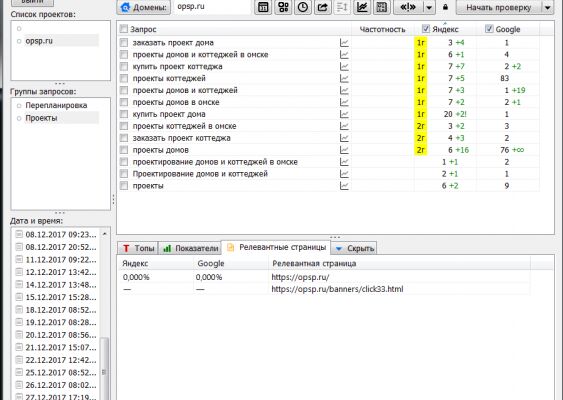Open chart for 'проекты коттеджей в омске'
Viewport: 563px width, 400px height.
pyautogui.click(x=344, y=126)
